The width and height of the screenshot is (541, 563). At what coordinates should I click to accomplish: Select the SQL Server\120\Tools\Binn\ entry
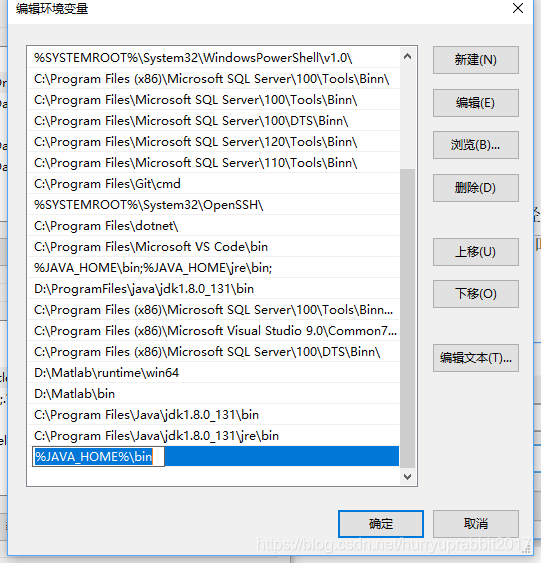click(x=214, y=142)
